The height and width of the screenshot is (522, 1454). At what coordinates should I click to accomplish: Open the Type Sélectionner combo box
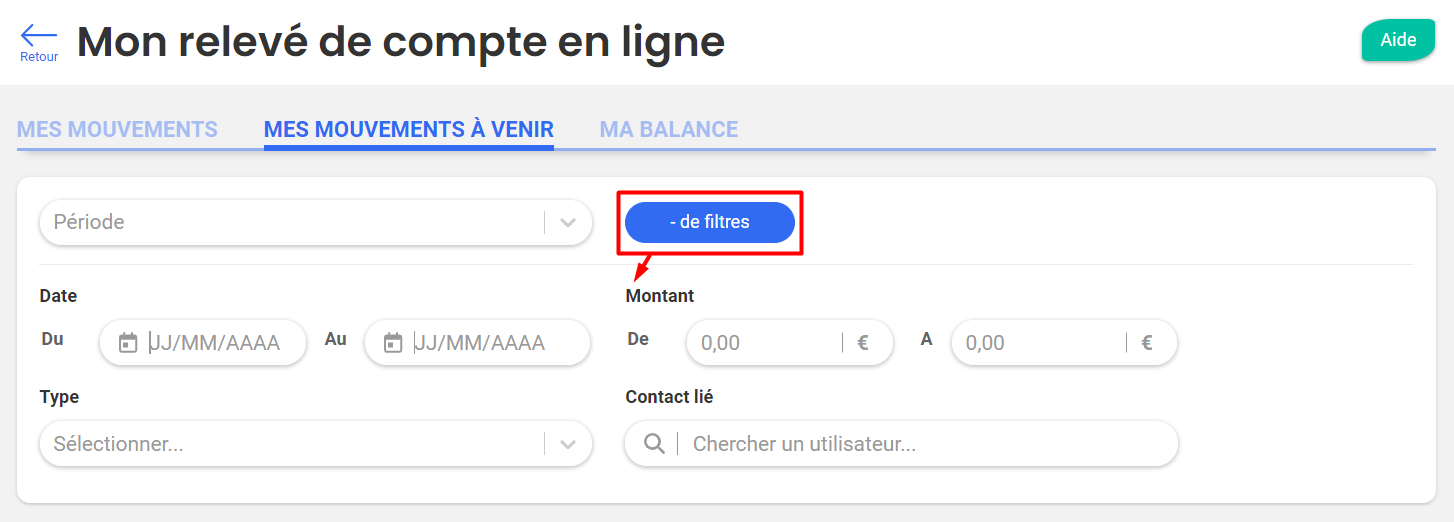pos(316,444)
